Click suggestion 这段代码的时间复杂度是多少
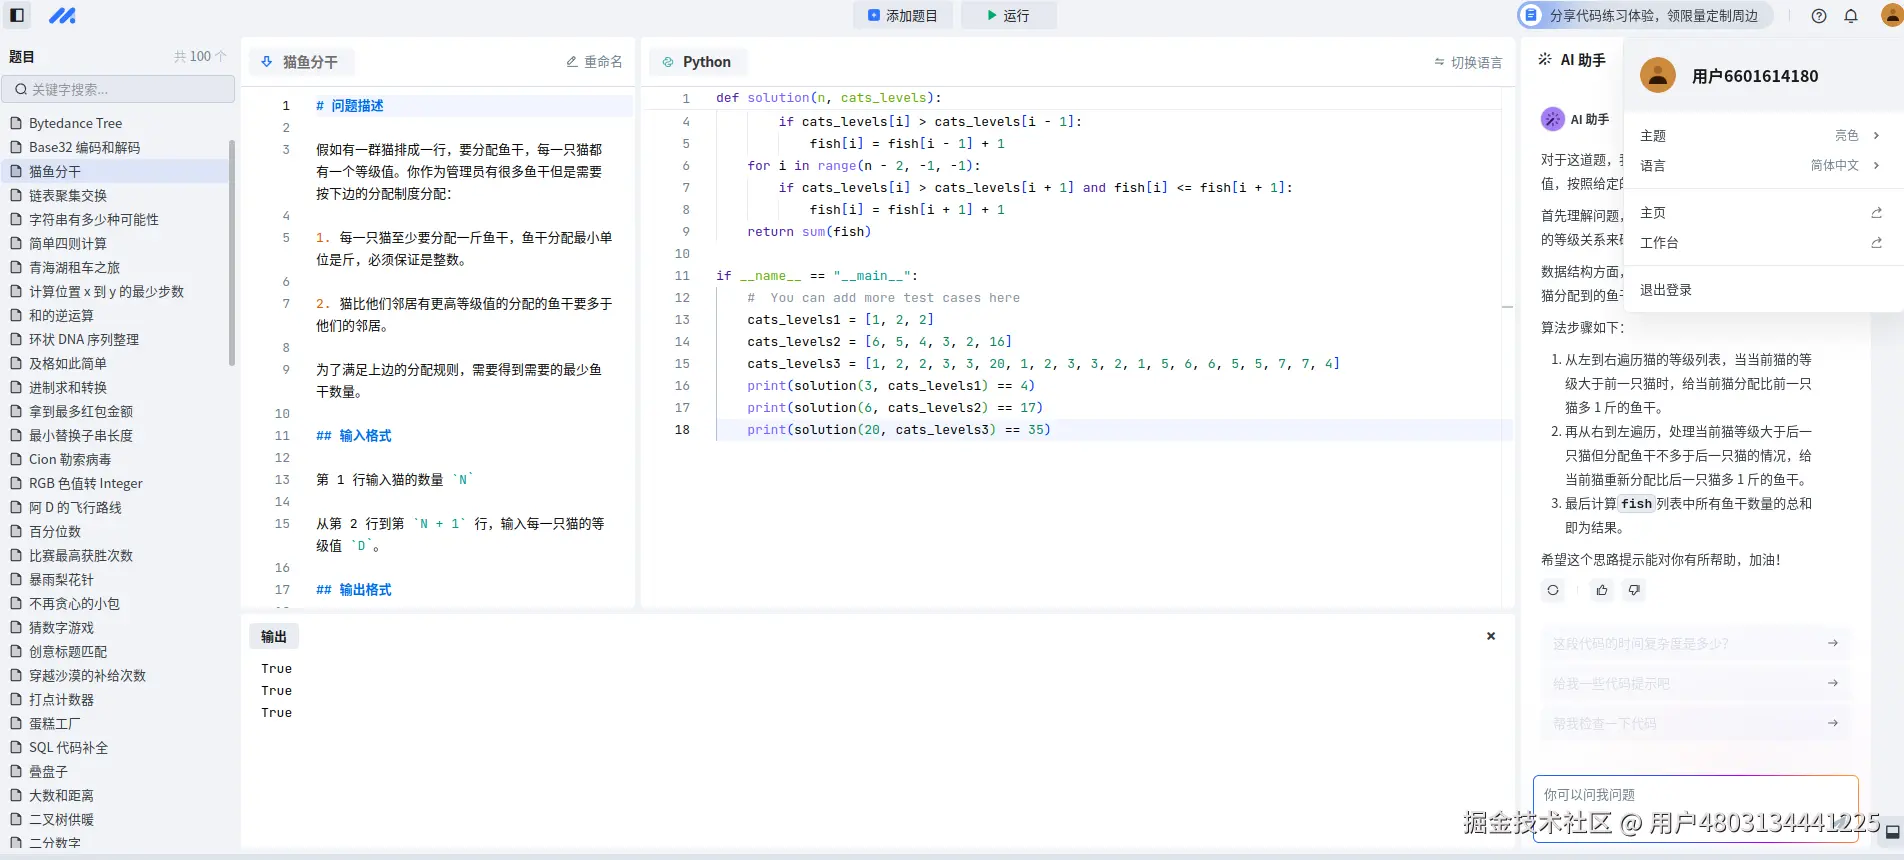The height and width of the screenshot is (860, 1904). [1695, 643]
